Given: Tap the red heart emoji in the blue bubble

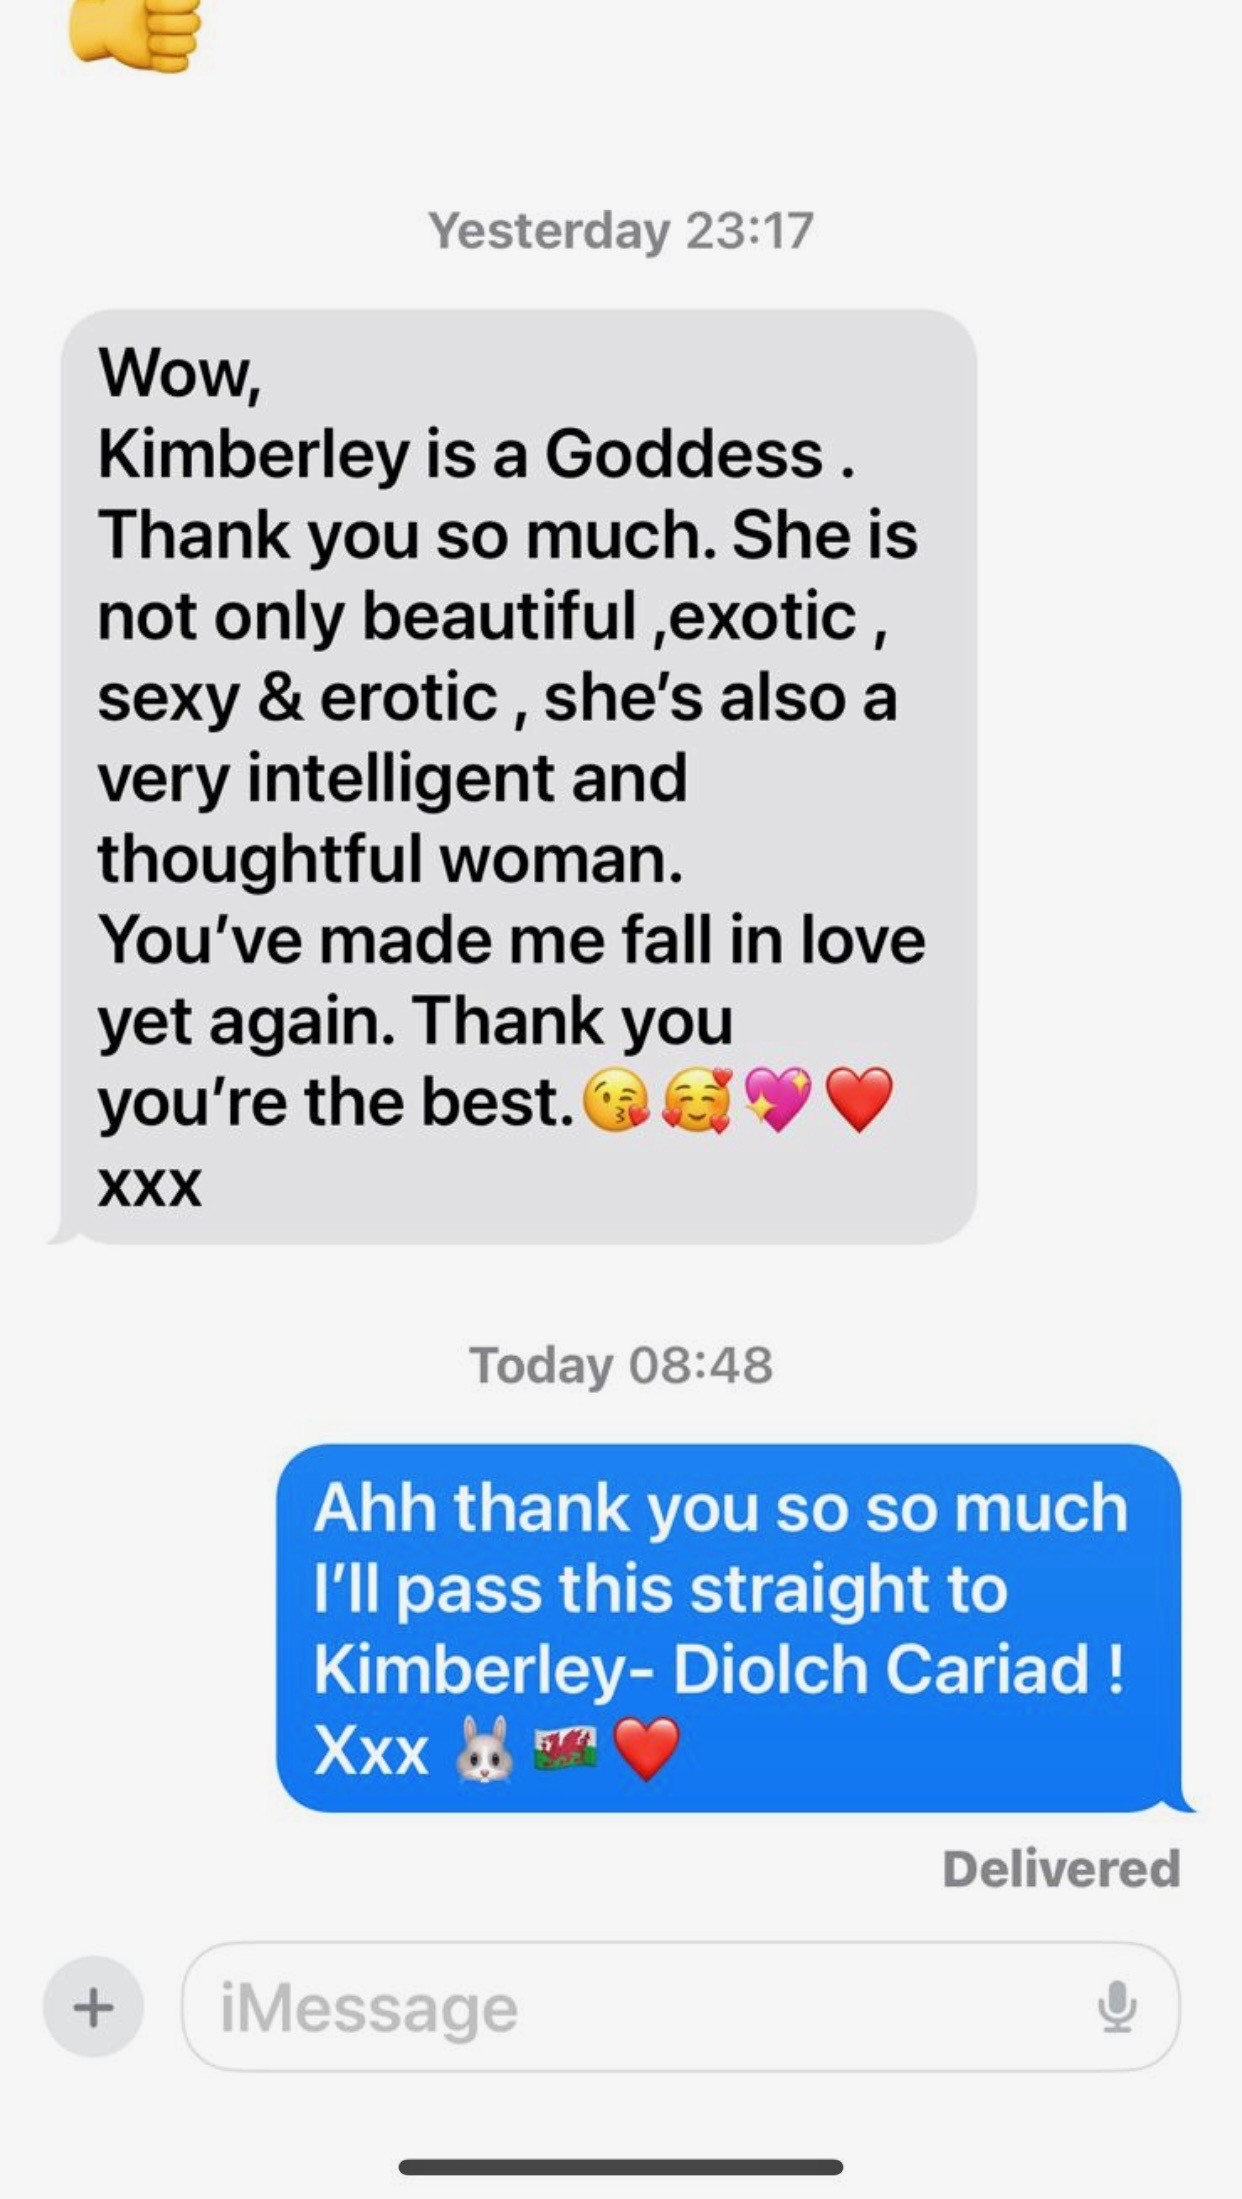Looking at the screenshot, I should 646,1749.
